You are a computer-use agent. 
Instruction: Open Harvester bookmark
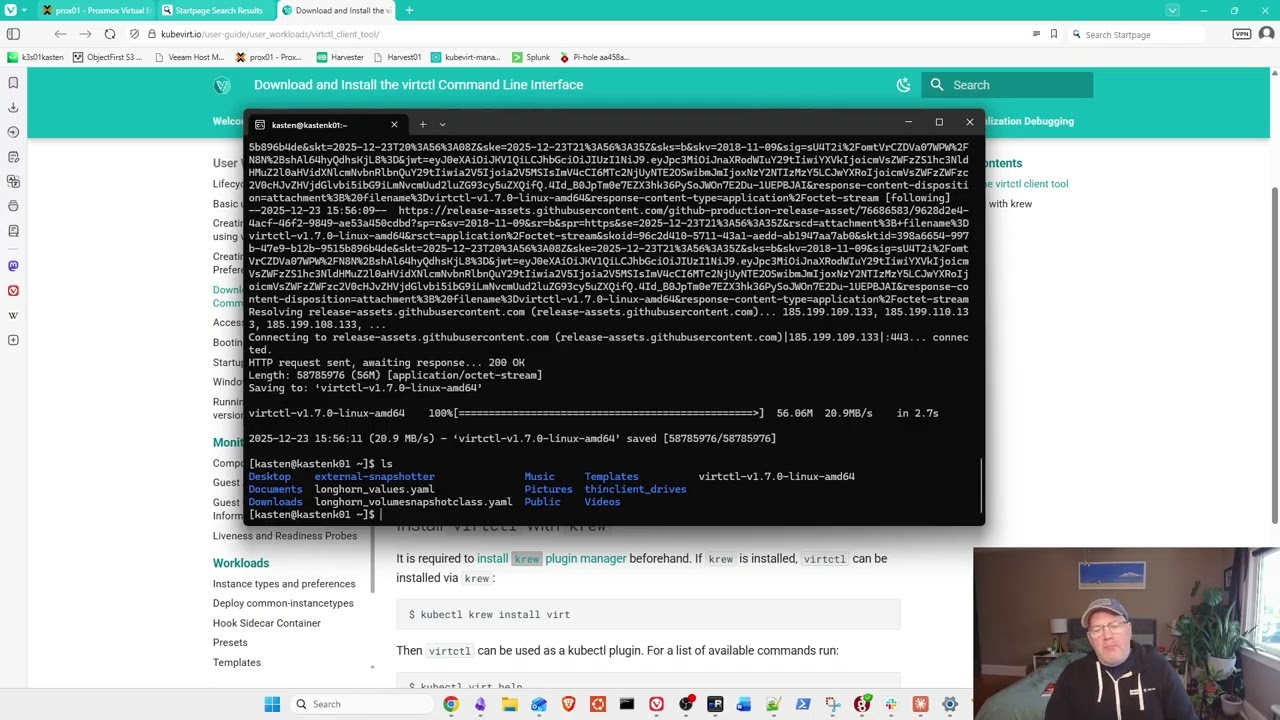tap(340, 57)
